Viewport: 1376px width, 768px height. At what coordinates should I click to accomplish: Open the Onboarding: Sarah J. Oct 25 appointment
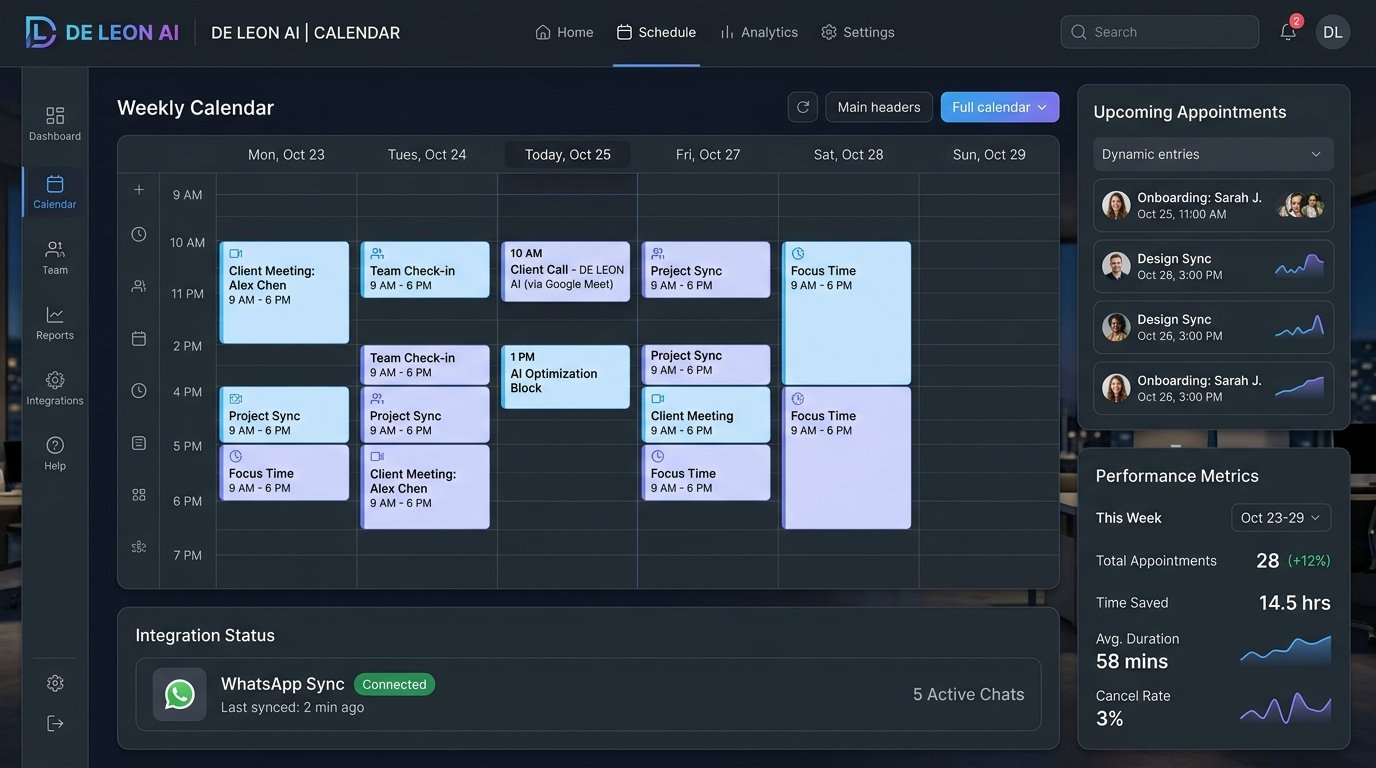click(1213, 206)
